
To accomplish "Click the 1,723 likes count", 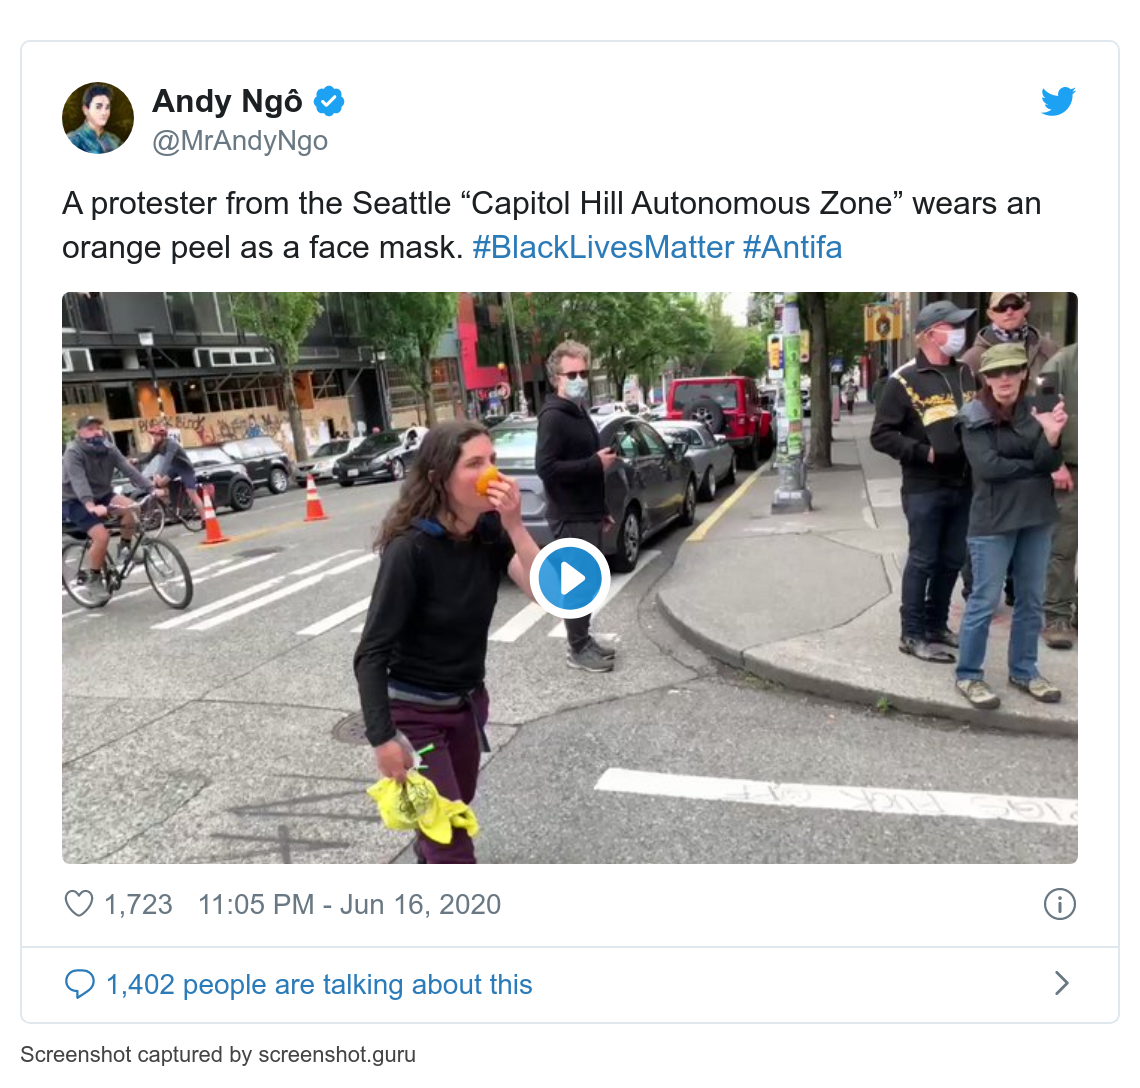I will tap(138, 905).
